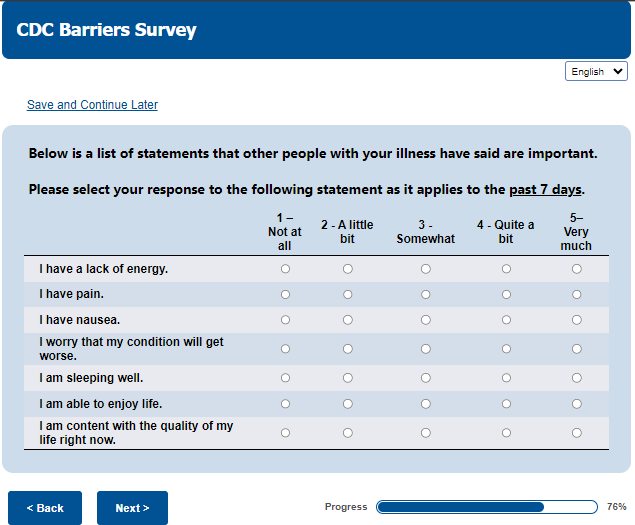Pick 'Not at all' for I have nausea
The width and height of the screenshot is (635, 525).
pyautogui.click(x=285, y=320)
